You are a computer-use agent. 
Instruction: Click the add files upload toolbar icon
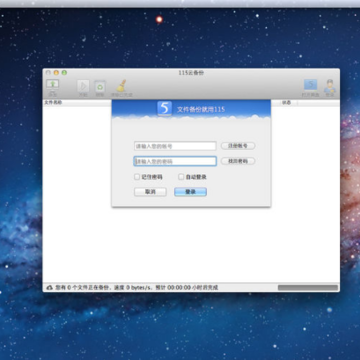point(52,85)
